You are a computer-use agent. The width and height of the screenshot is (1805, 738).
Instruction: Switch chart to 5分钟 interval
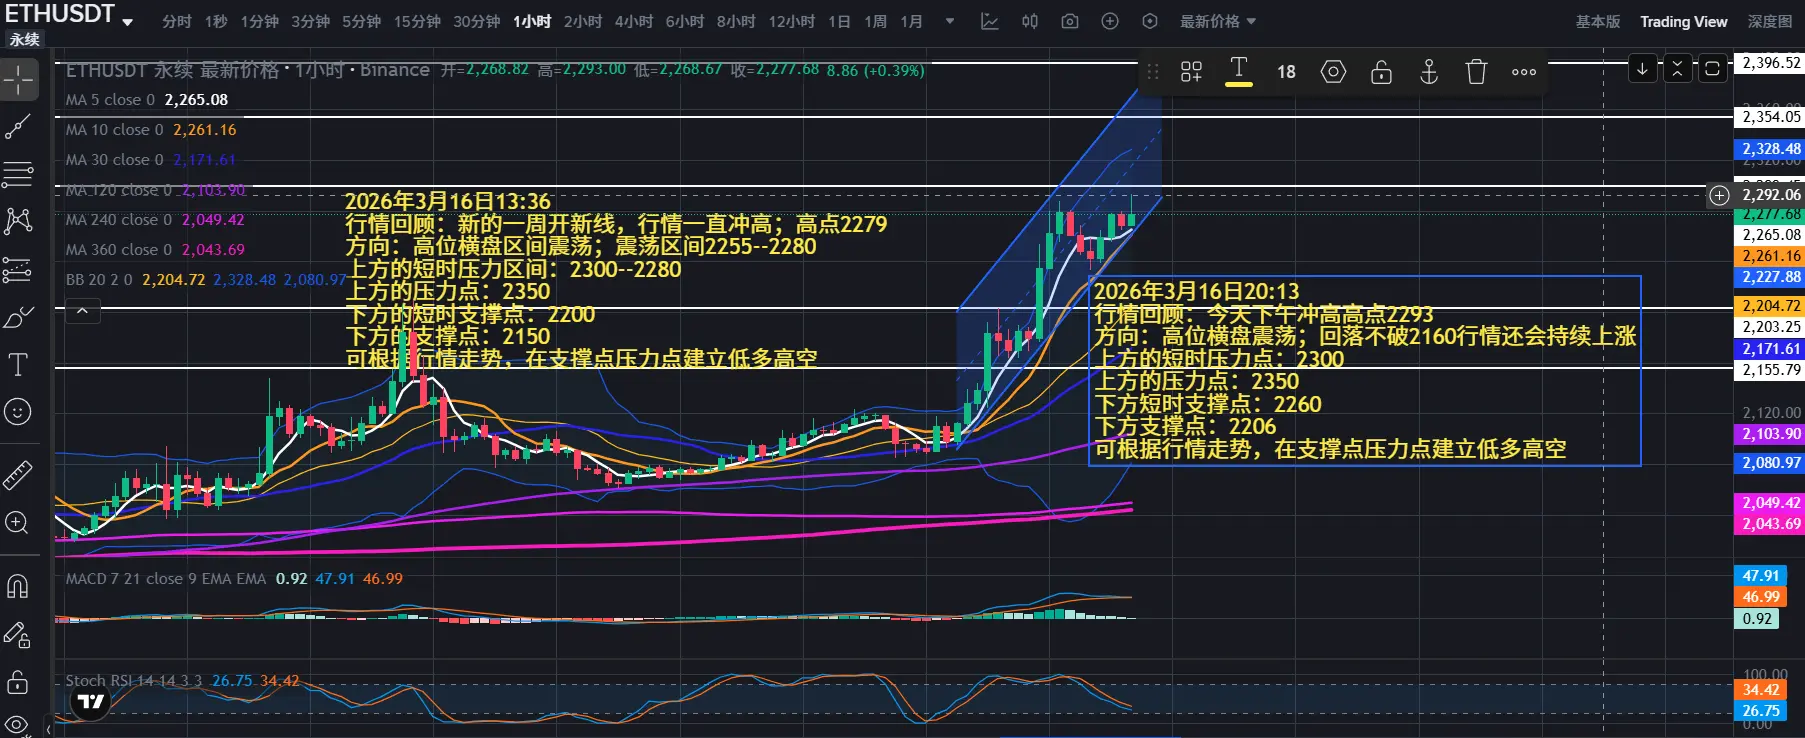point(361,21)
